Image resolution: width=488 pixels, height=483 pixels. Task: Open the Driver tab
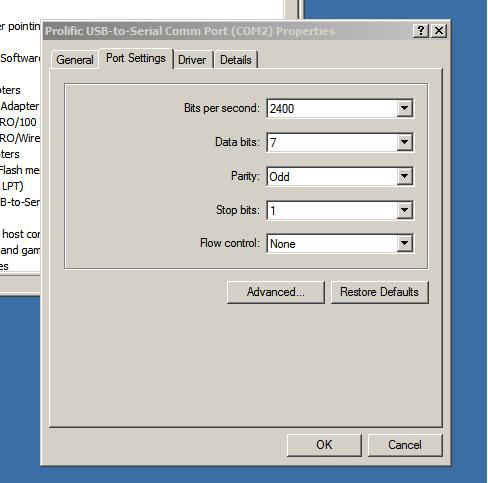(192, 60)
